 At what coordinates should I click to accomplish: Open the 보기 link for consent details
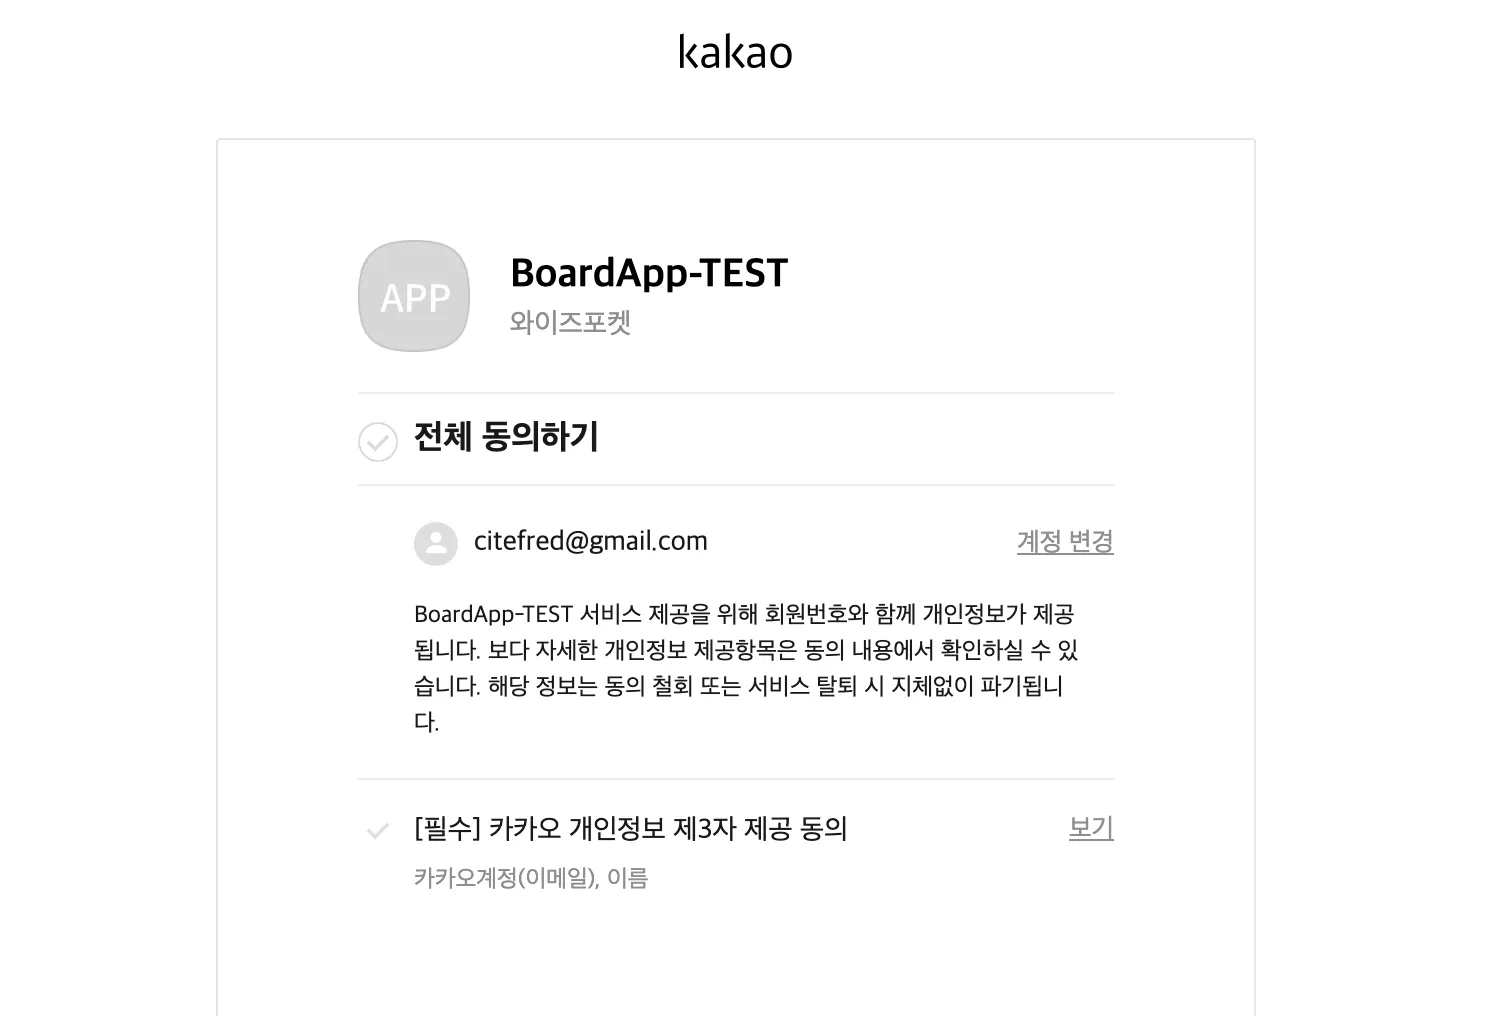(1091, 828)
